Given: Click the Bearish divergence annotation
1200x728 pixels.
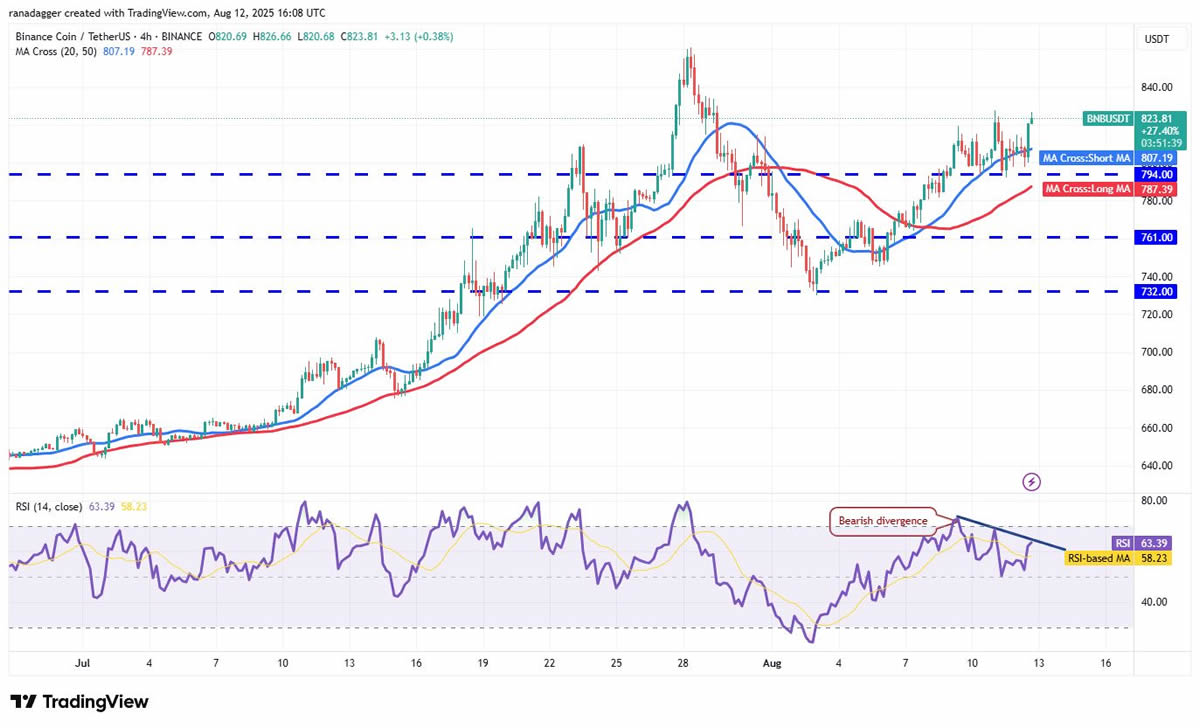Looking at the screenshot, I should point(879,520).
